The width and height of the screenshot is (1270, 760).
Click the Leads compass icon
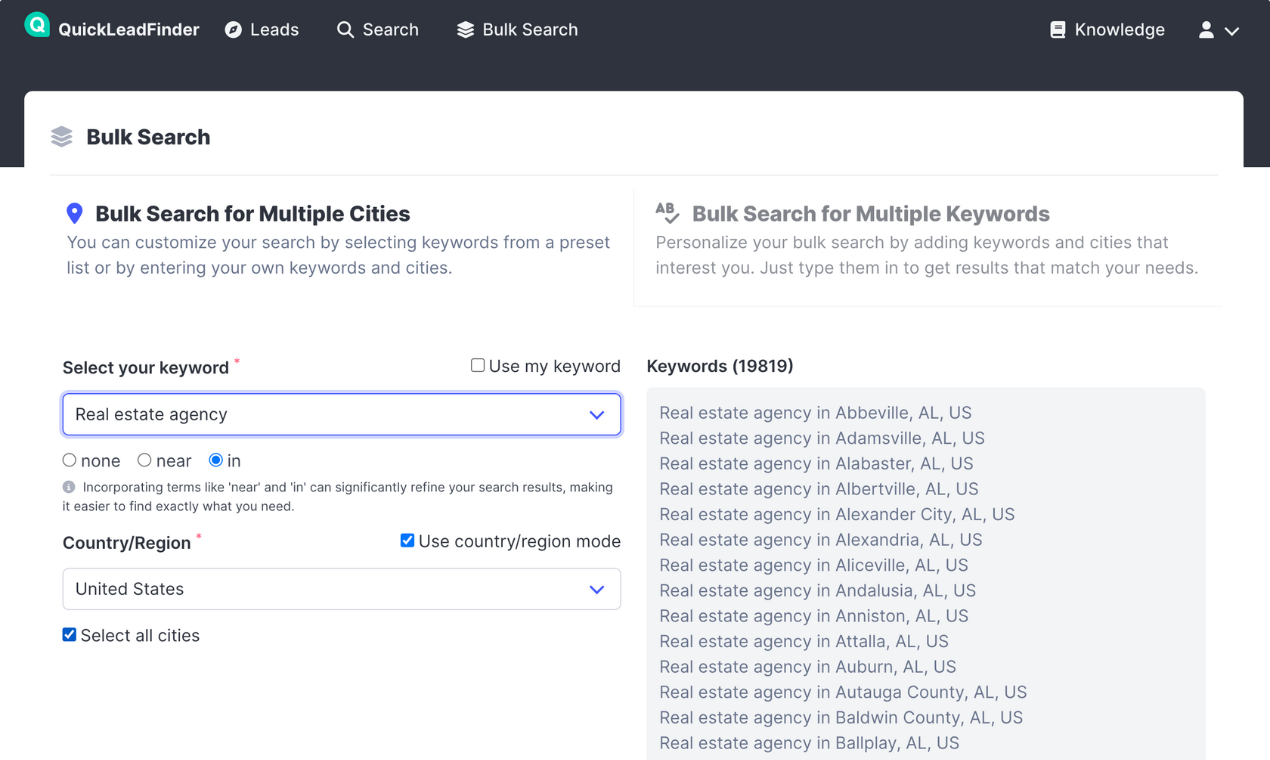click(233, 30)
